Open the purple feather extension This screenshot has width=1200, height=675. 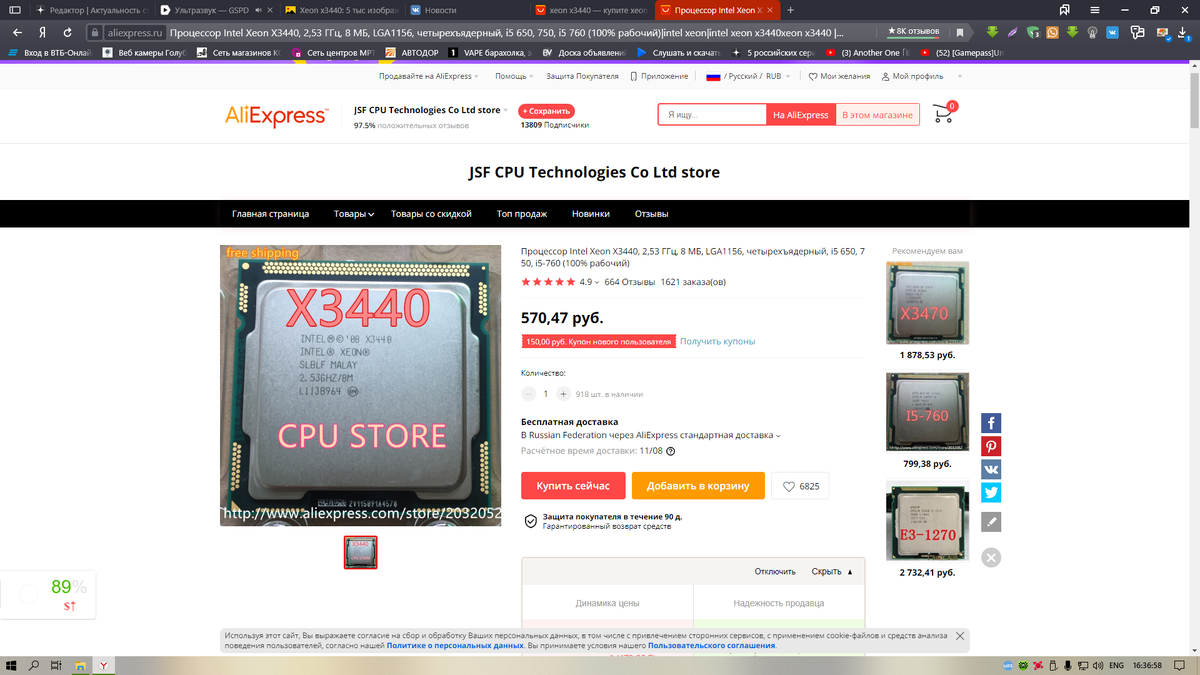[x=1013, y=32]
